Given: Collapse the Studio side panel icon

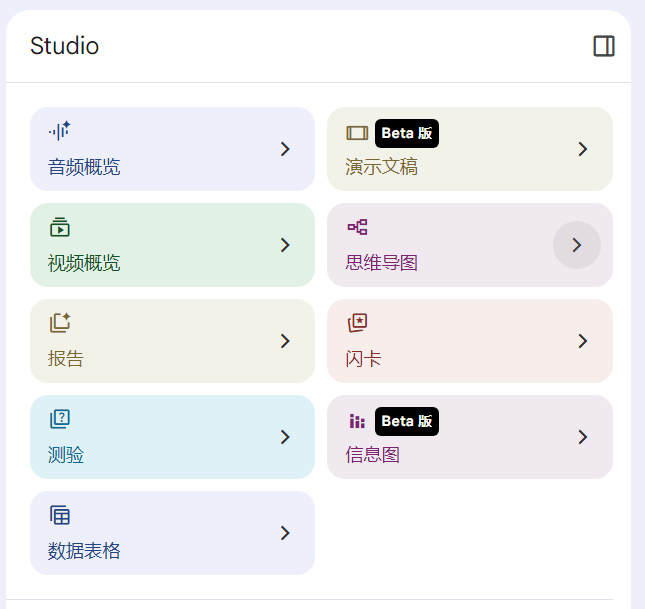Looking at the screenshot, I should [603, 46].
